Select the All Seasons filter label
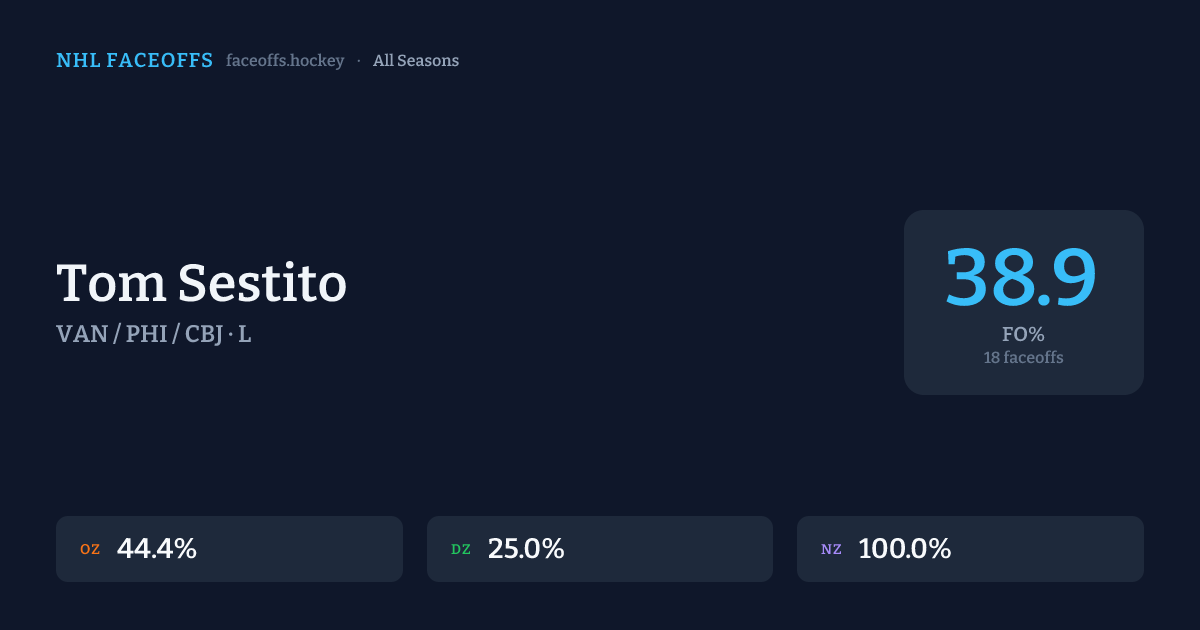This screenshot has width=1200, height=630. tap(416, 61)
